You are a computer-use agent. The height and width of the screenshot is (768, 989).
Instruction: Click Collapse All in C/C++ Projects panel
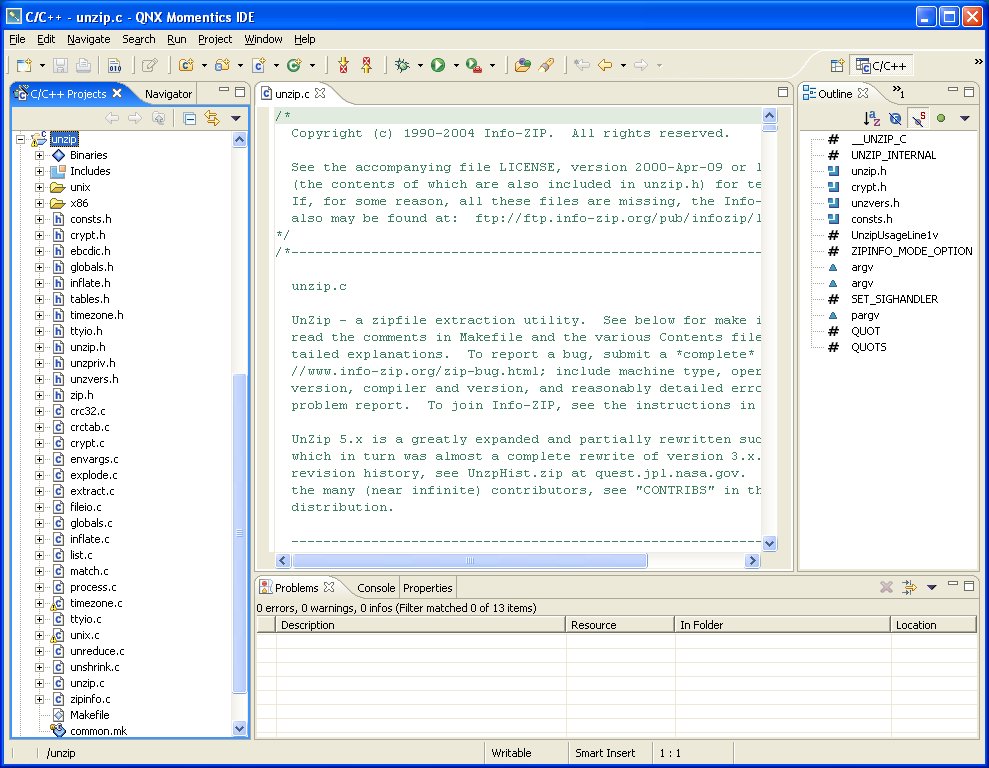[x=190, y=119]
